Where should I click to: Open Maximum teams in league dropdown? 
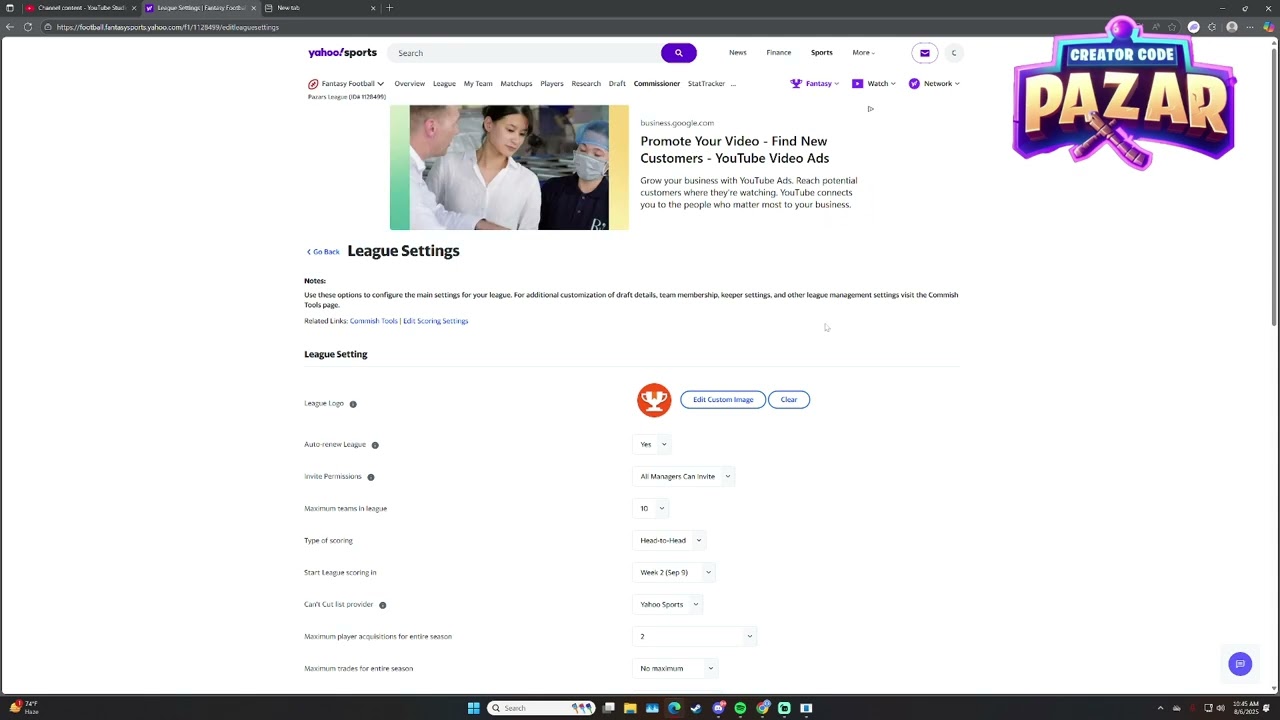coord(652,508)
